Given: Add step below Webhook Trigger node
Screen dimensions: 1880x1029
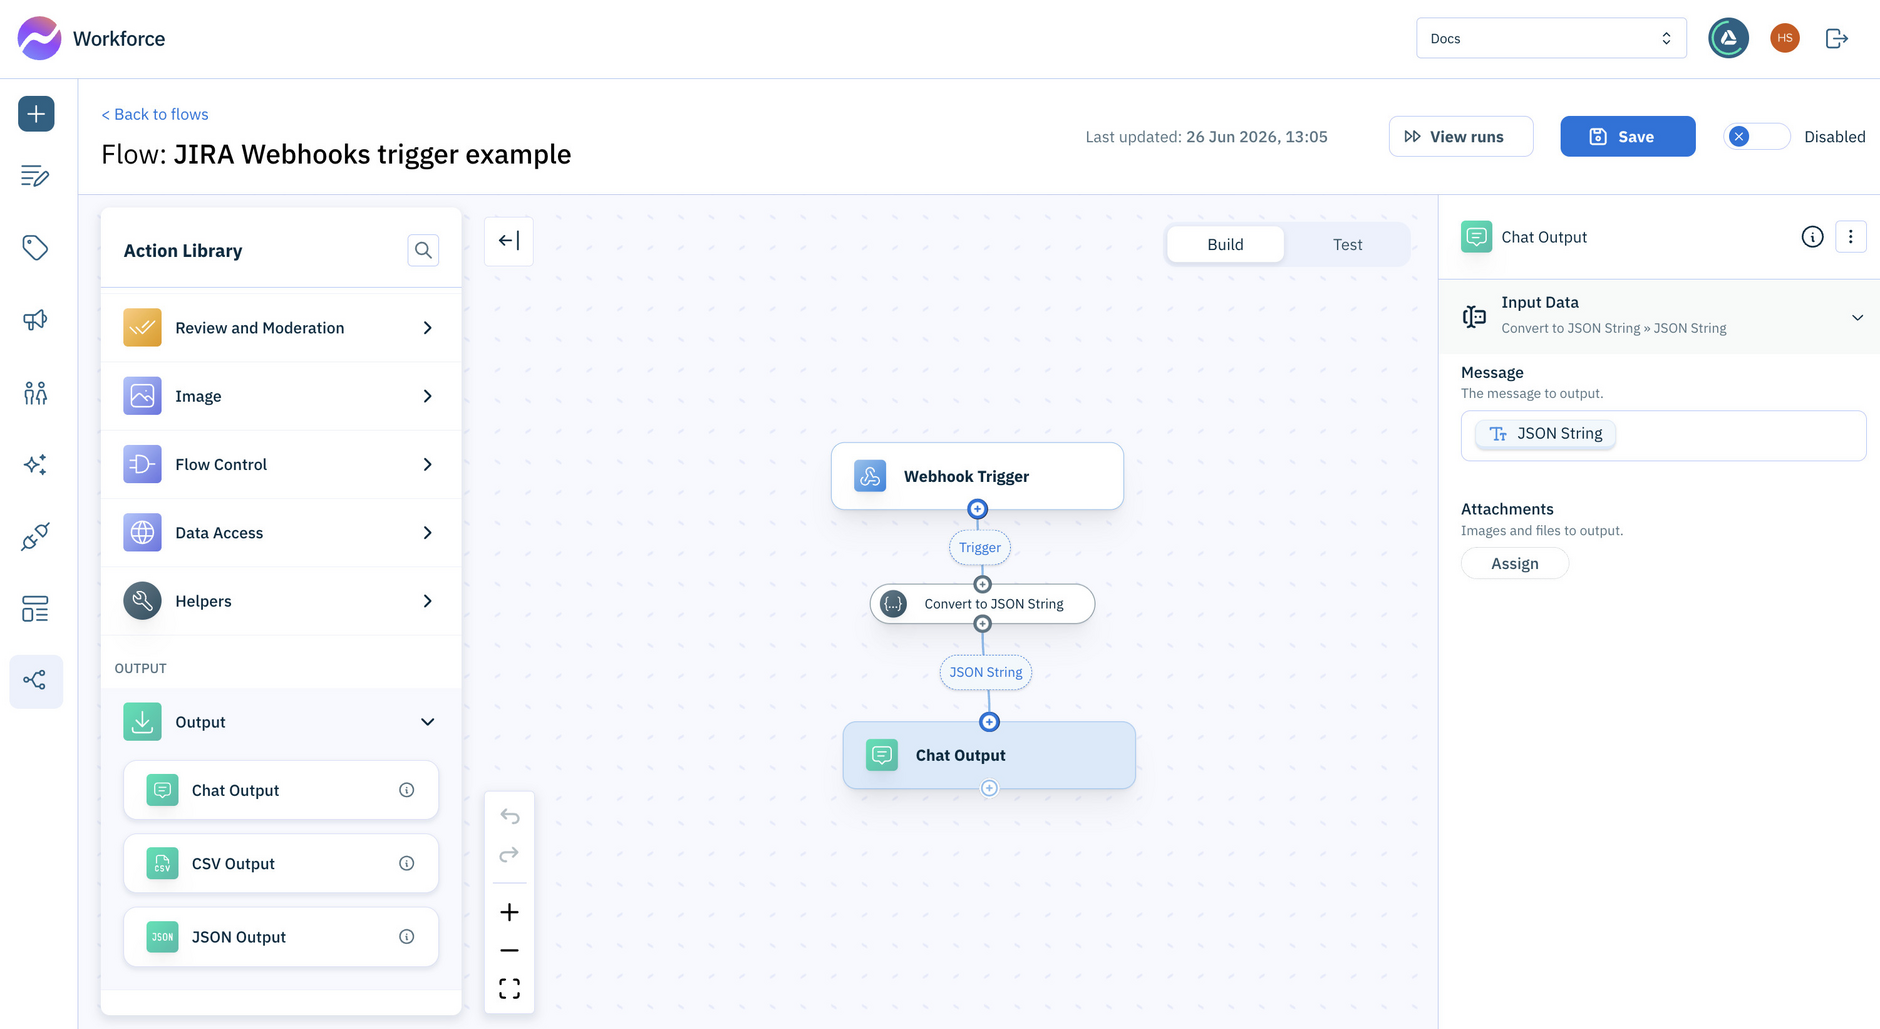Looking at the screenshot, I should pos(978,510).
